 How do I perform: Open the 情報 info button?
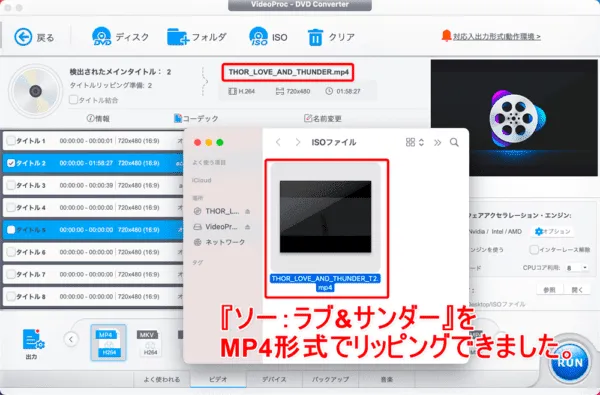pos(98,119)
